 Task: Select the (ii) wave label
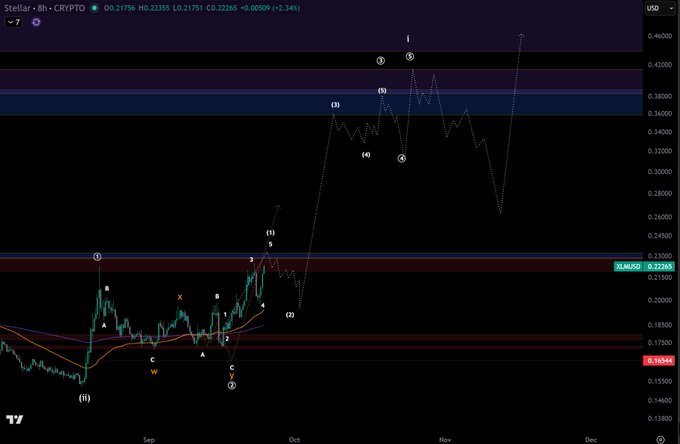point(85,398)
